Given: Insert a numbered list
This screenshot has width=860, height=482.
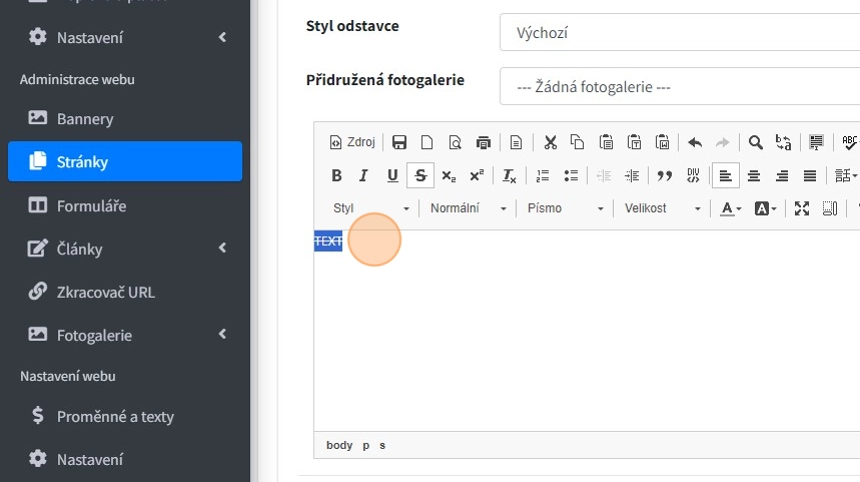Looking at the screenshot, I should (543, 176).
